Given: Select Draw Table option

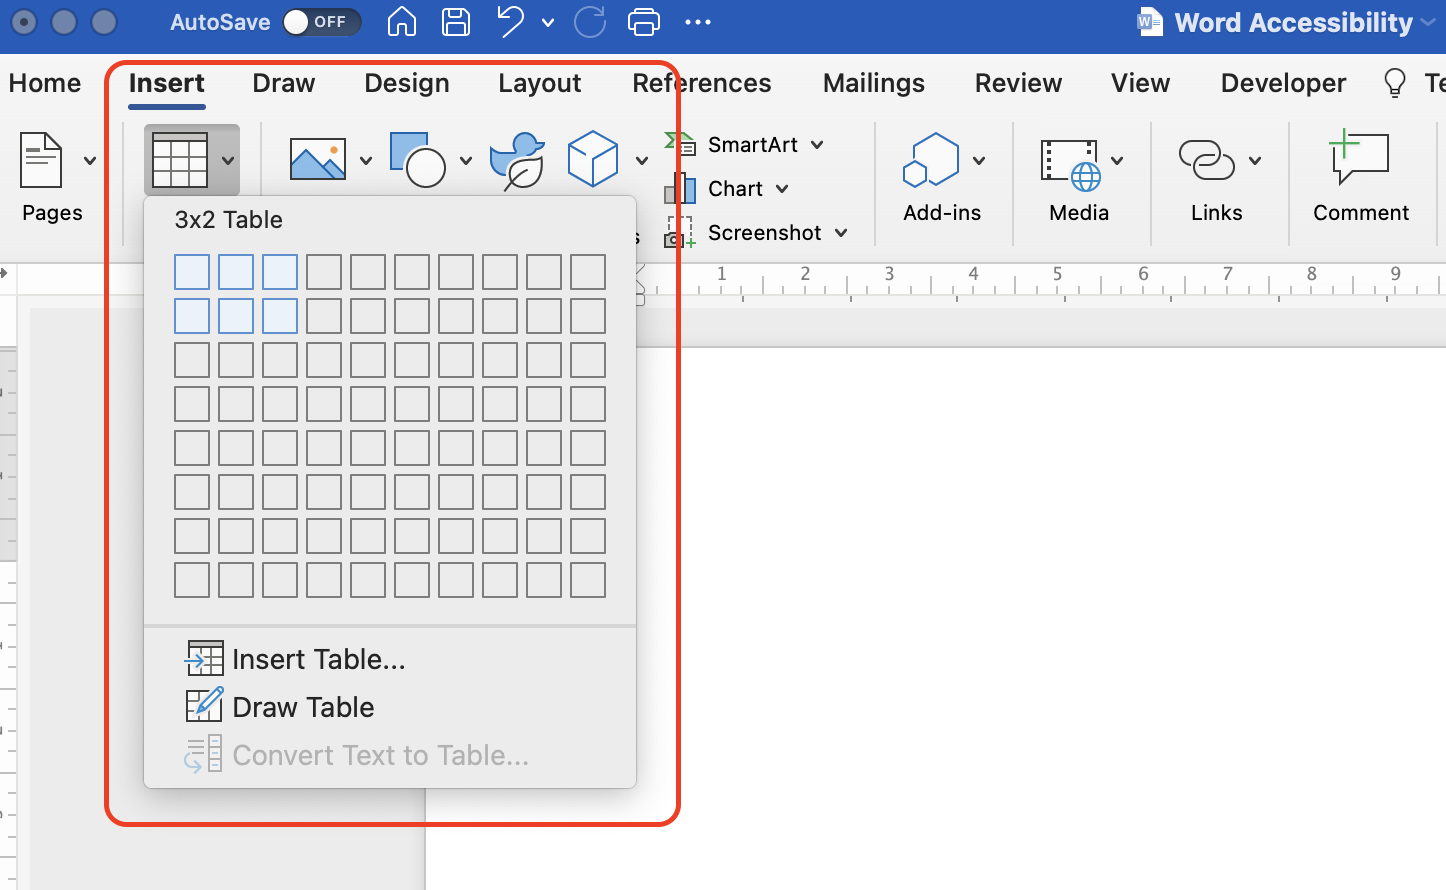Looking at the screenshot, I should [301, 706].
